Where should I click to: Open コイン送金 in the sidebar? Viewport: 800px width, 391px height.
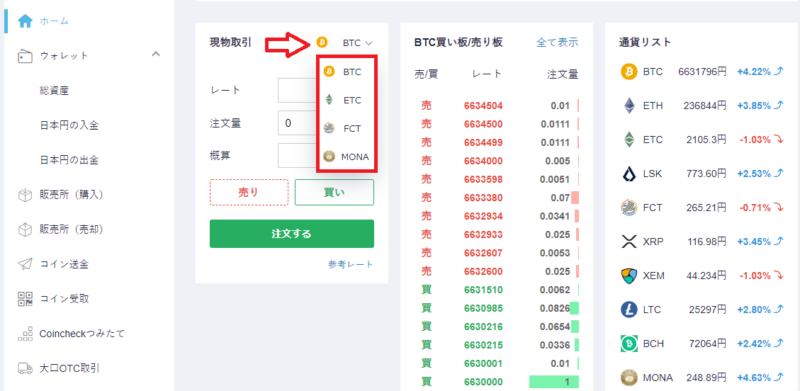[64, 264]
